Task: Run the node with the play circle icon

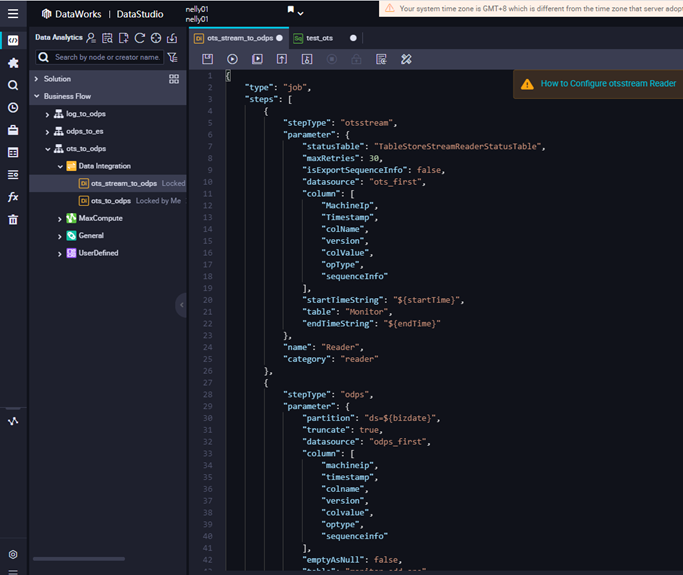Action: [x=233, y=59]
